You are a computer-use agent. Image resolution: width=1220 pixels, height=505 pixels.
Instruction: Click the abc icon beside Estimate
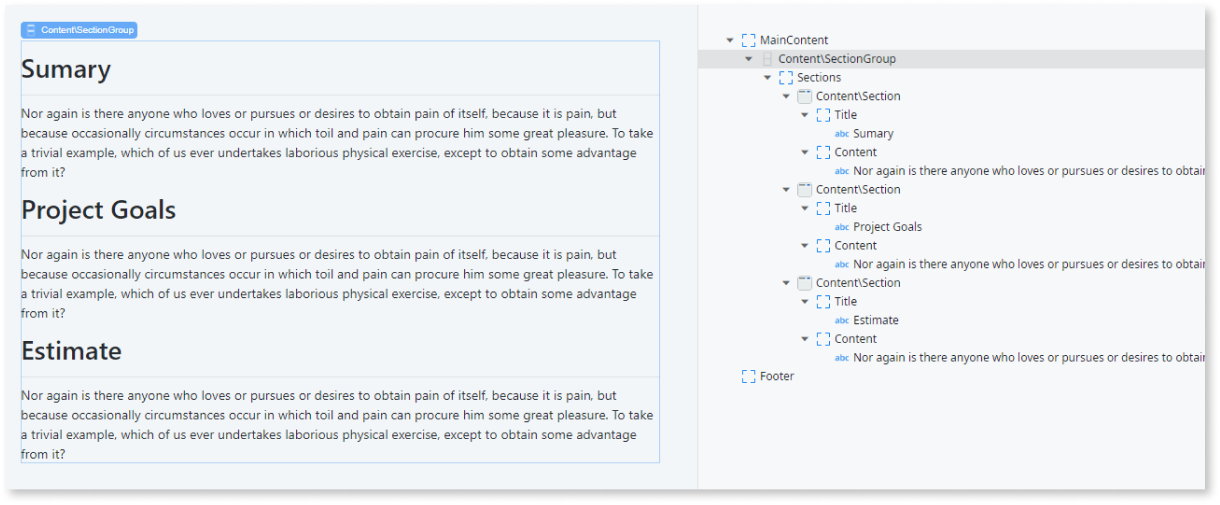(841, 321)
